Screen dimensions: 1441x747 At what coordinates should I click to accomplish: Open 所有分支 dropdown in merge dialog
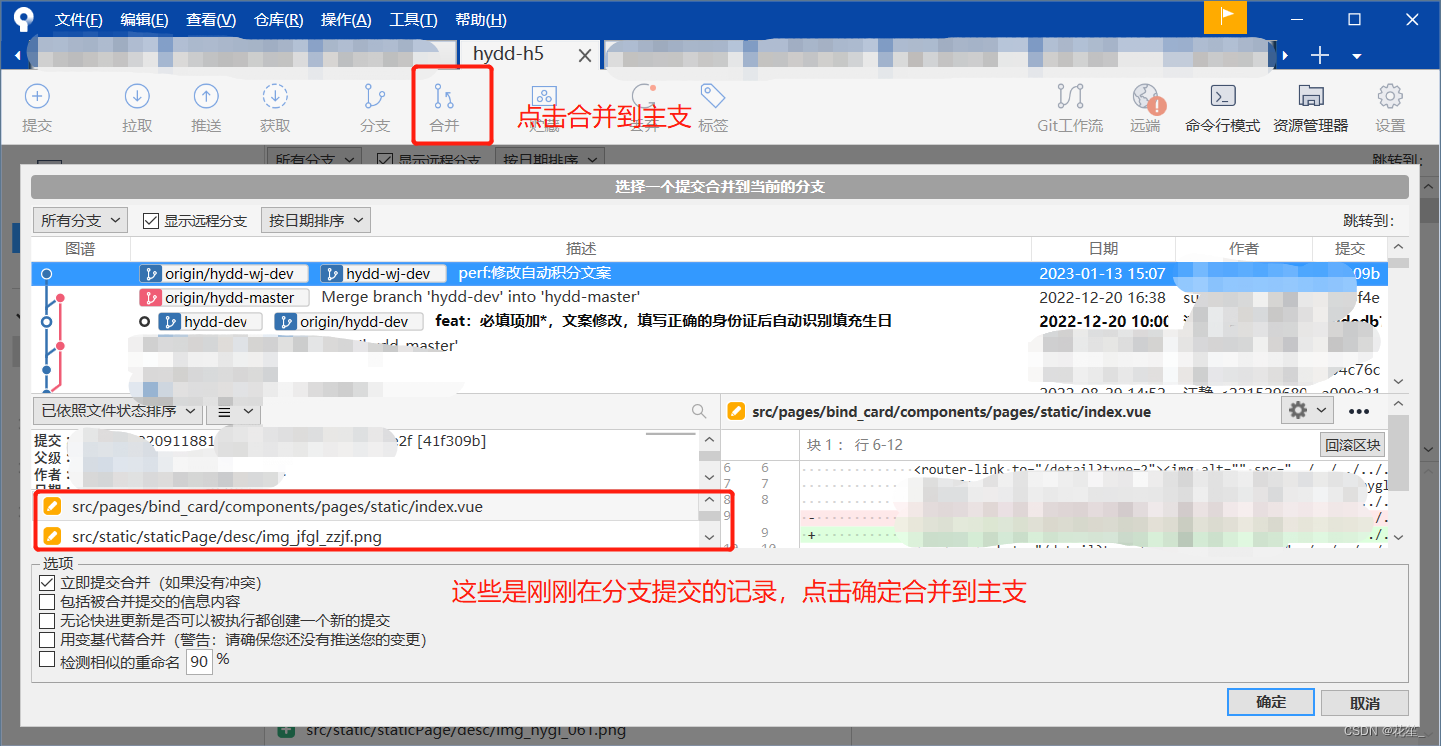(80, 220)
